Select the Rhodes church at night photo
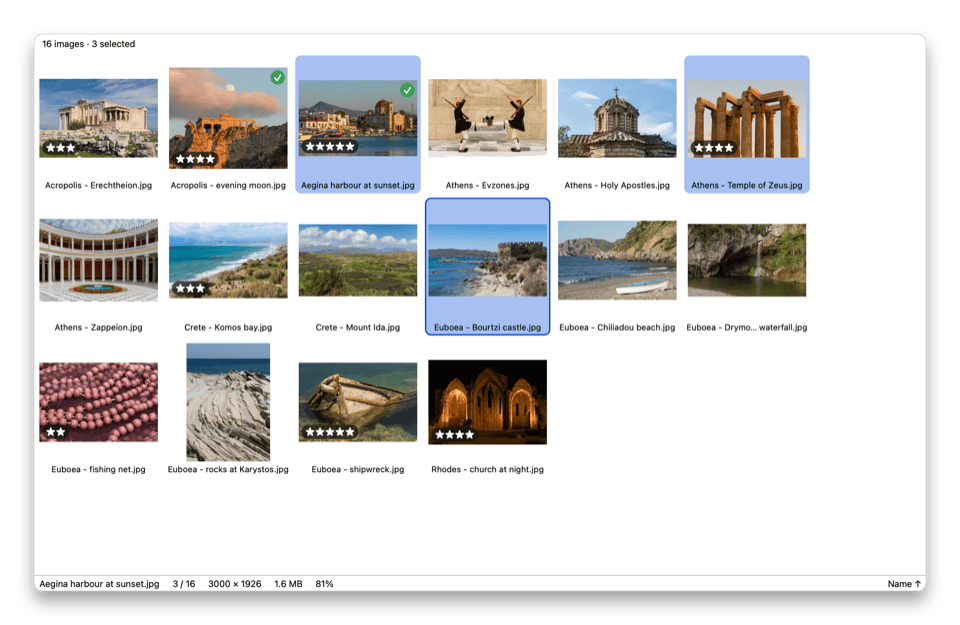960x625 pixels. pos(487,402)
